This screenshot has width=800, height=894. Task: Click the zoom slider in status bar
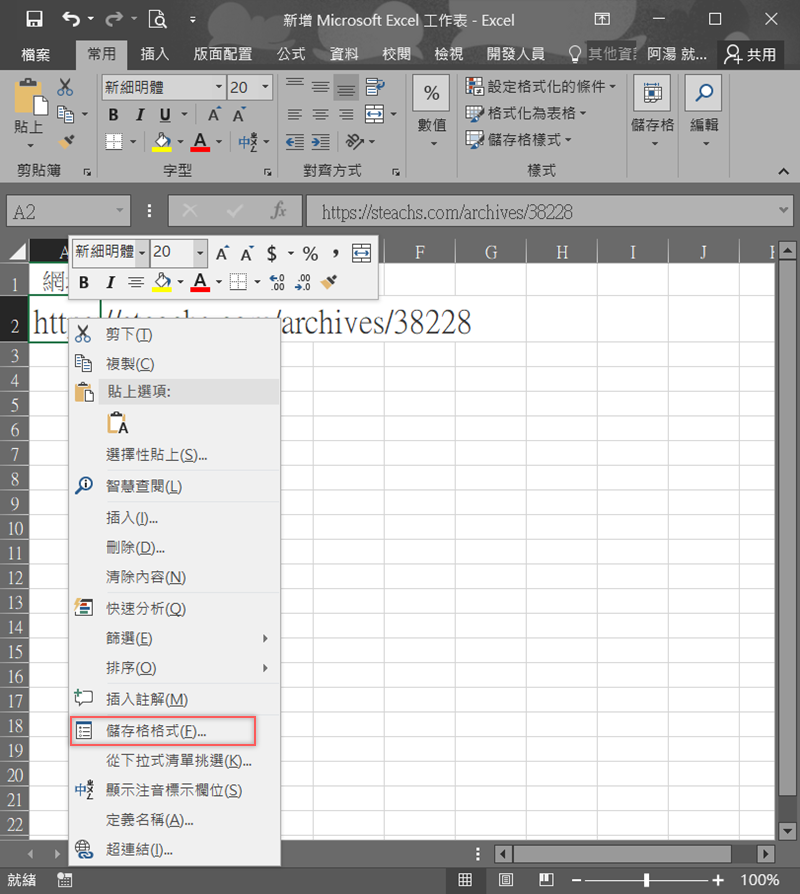pyautogui.click(x=645, y=880)
